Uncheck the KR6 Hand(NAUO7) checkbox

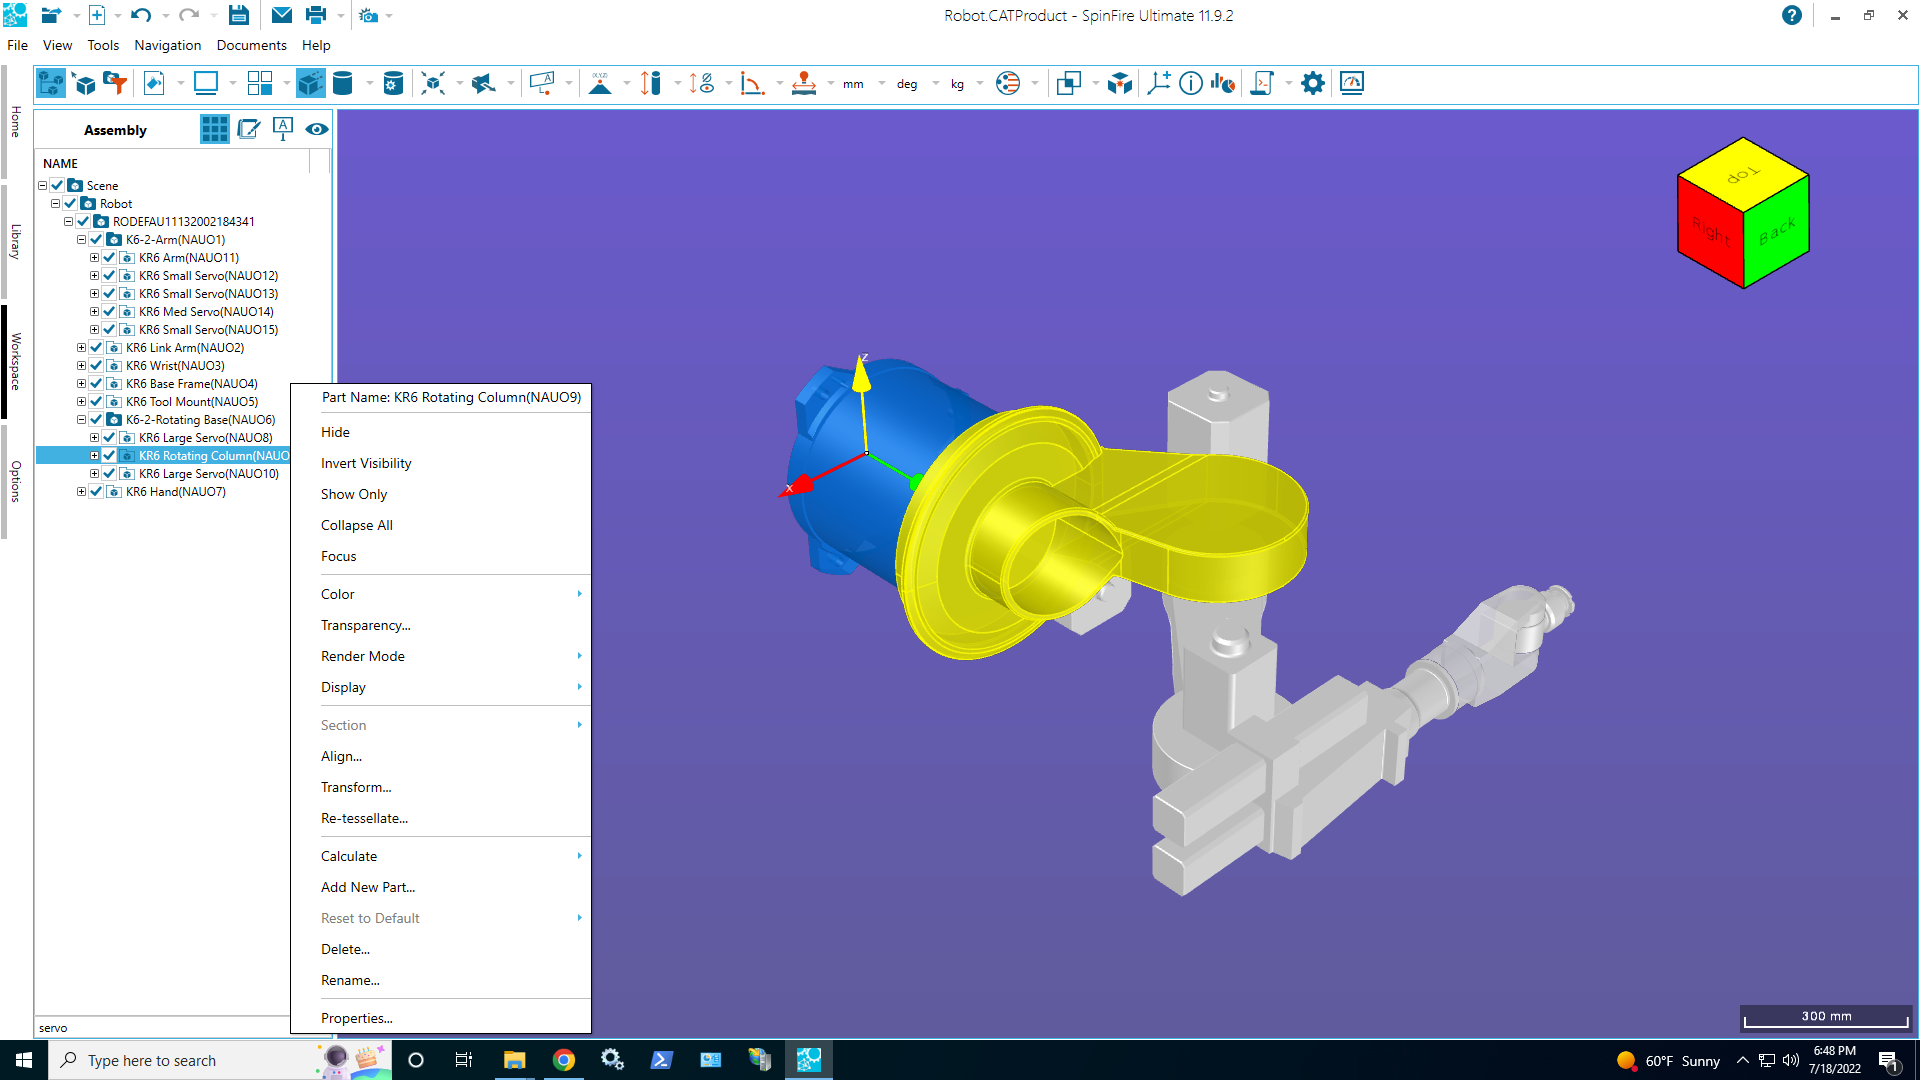coord(97,491)
